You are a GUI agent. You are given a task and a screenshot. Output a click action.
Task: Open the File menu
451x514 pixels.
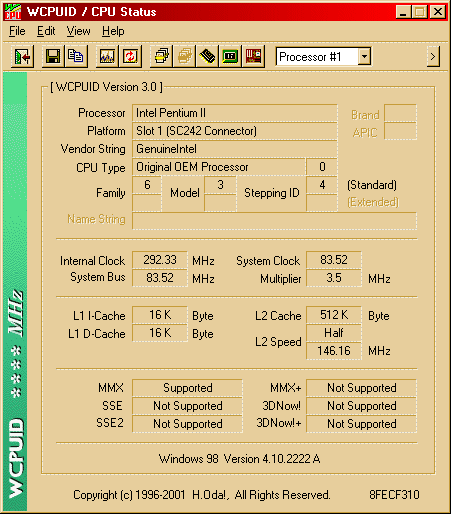click(x=17, y=31)
